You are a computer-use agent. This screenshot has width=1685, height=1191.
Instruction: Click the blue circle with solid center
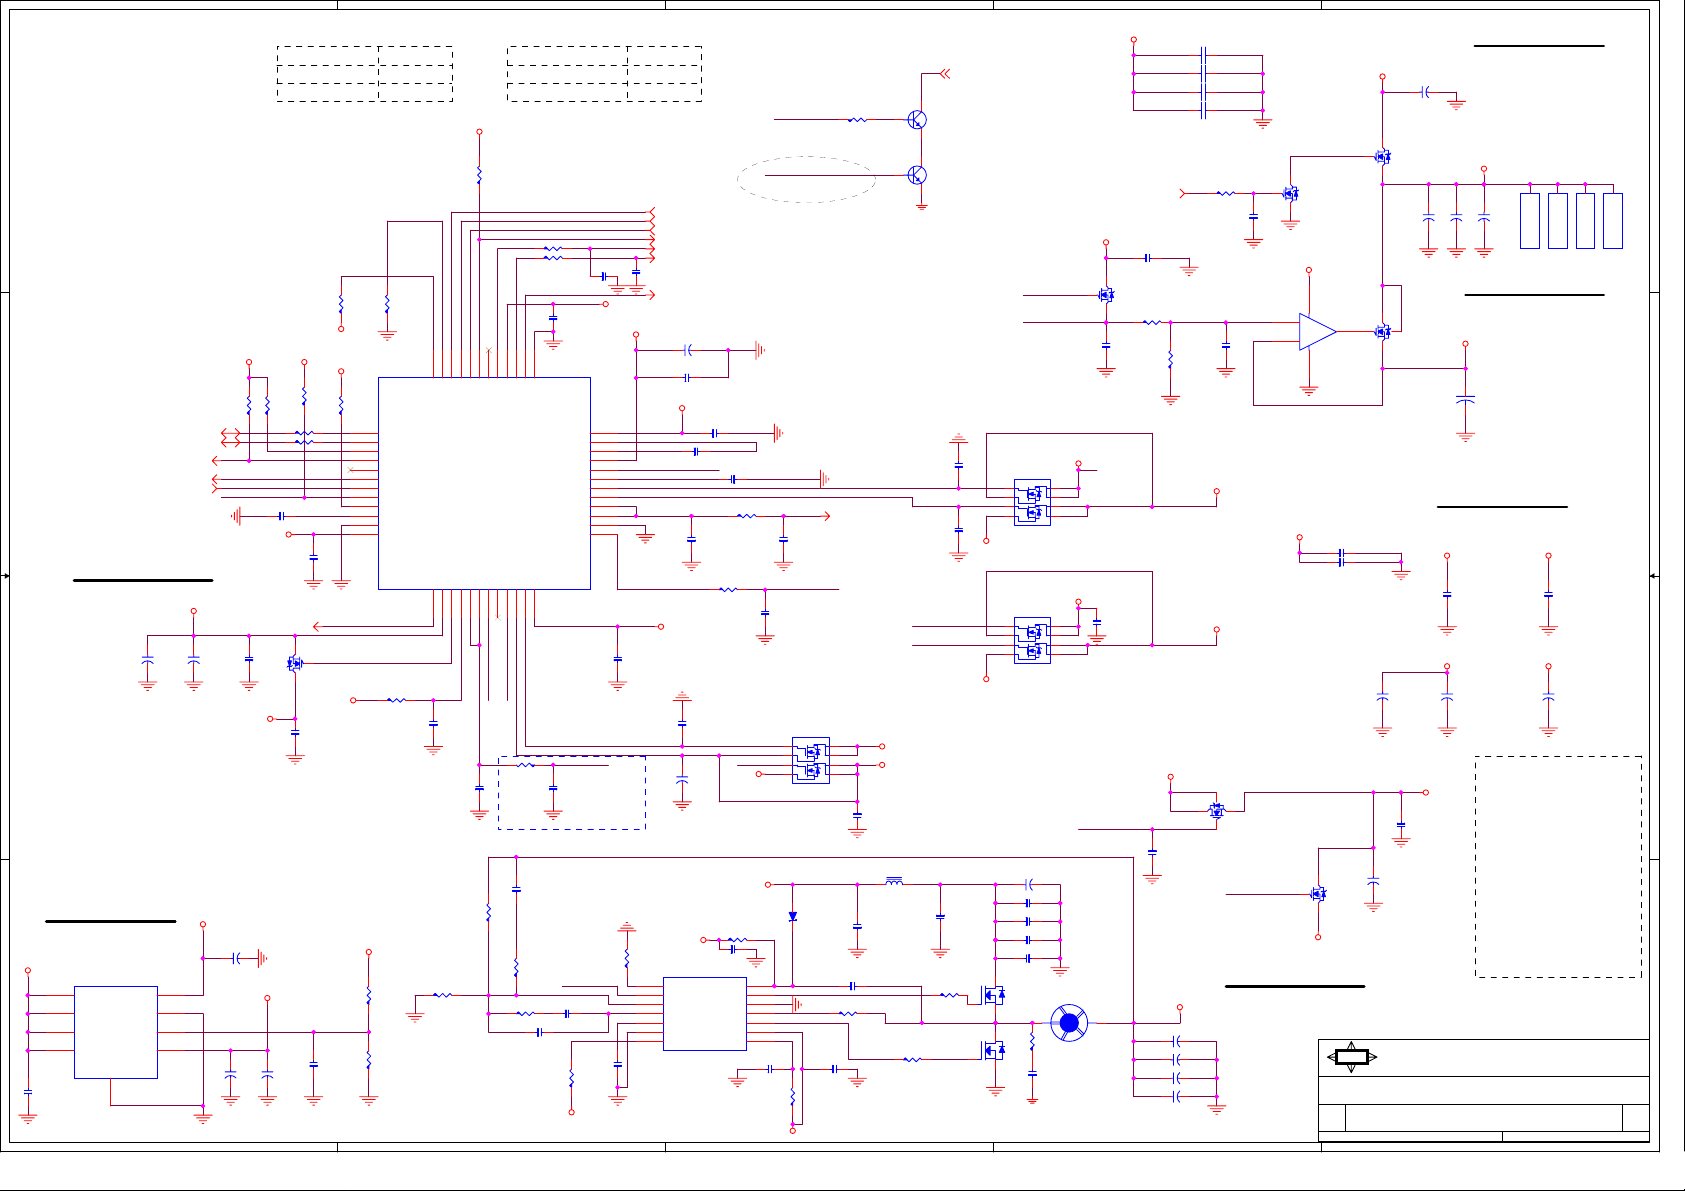(x=1069, y=1023)
